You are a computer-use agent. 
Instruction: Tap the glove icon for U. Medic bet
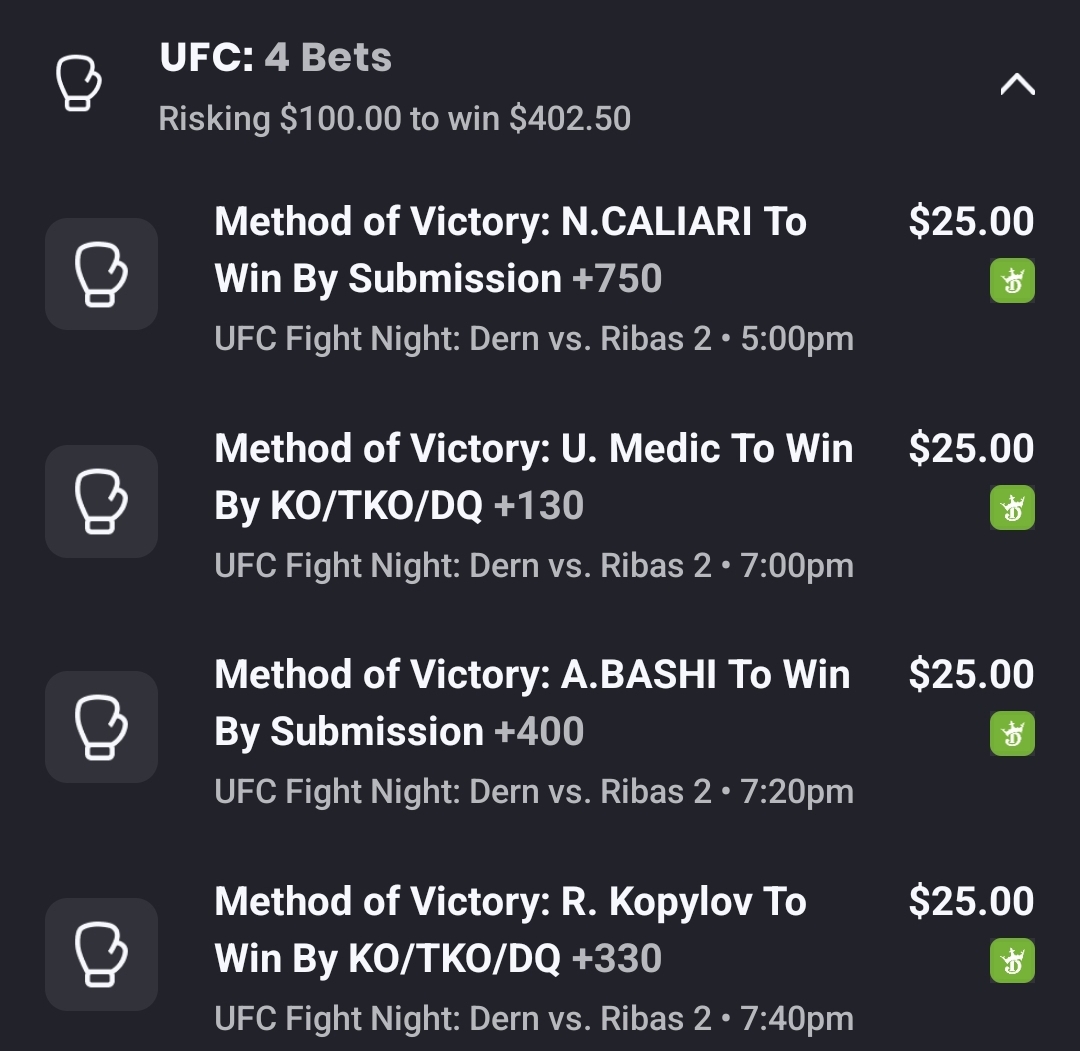[101, 501]
